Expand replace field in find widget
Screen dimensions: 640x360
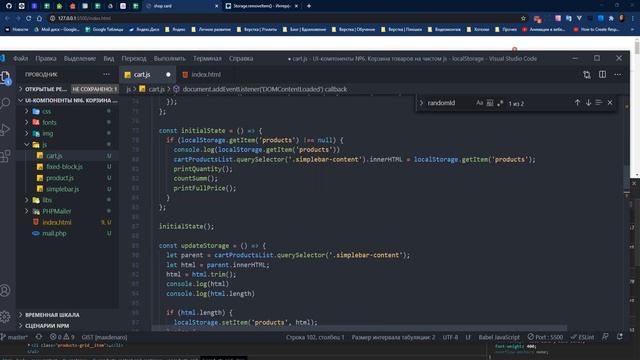click(x=421, y=103)
